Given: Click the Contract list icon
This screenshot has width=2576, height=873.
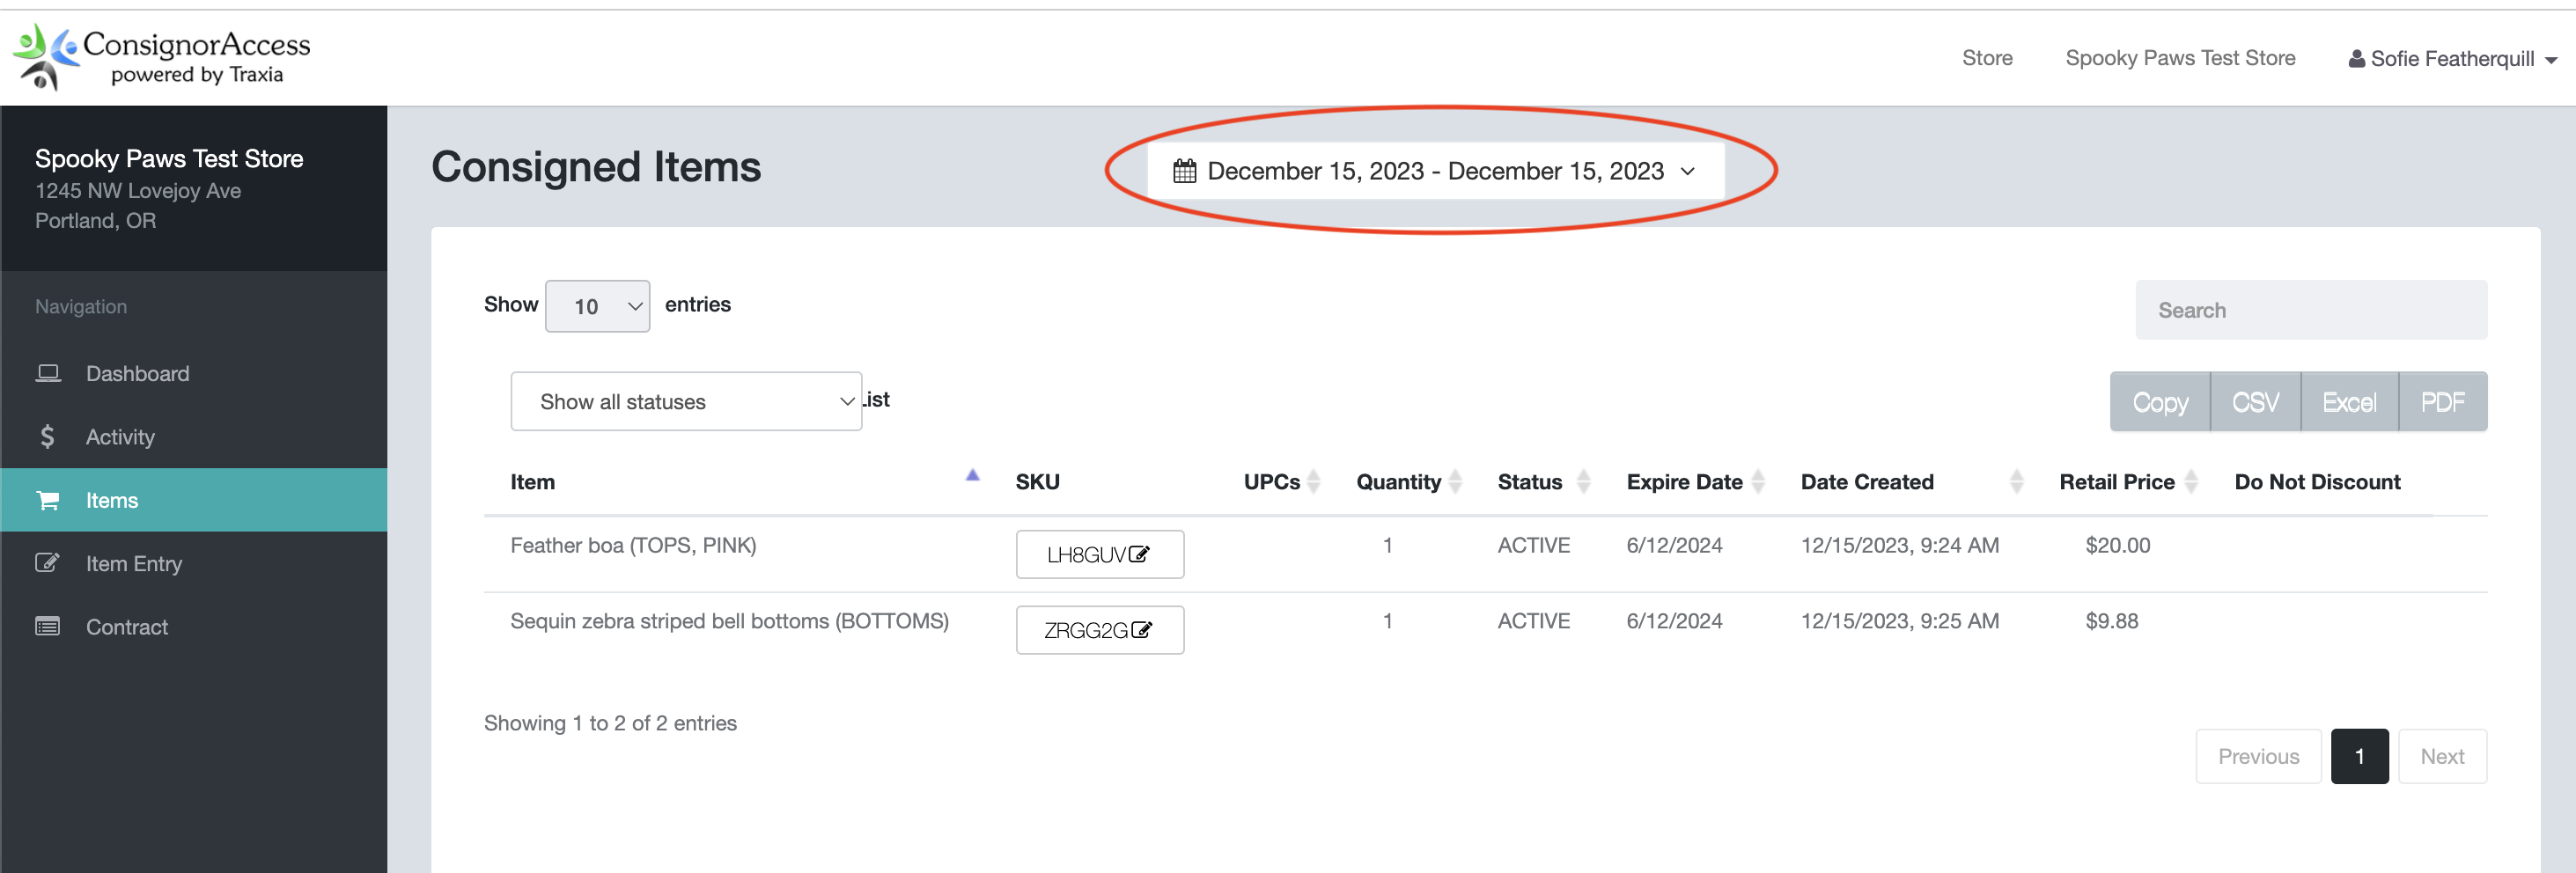Looking at the screenshot, I should [48, 627].
